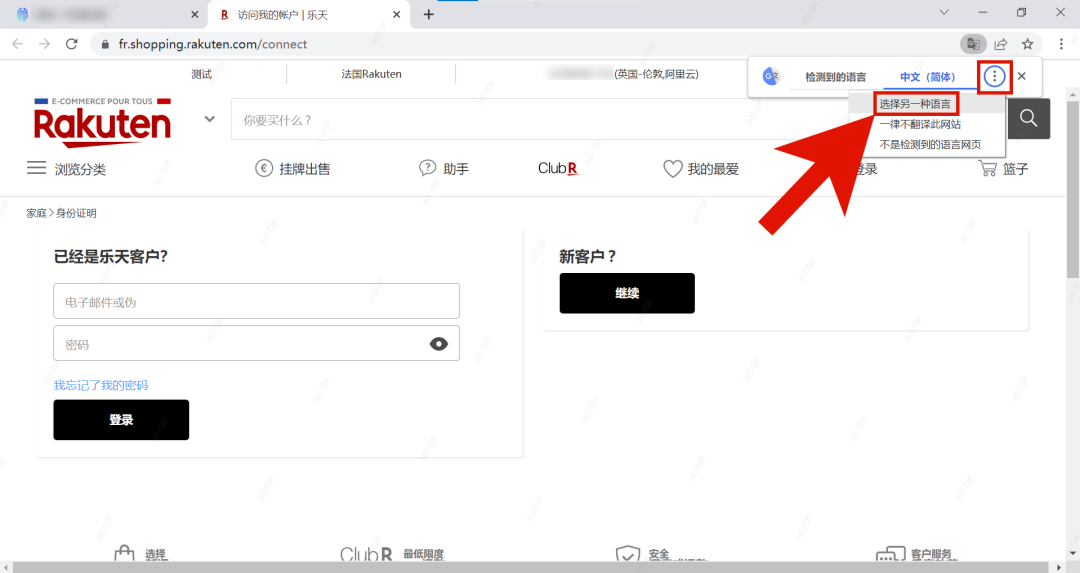
Task: Click the browser forward arrow
Action: point(45,44)
